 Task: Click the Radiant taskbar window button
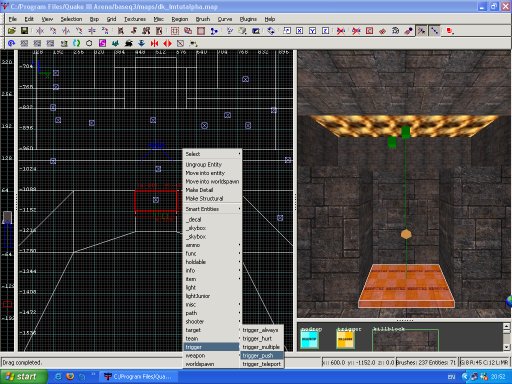(x=138, y=377)
